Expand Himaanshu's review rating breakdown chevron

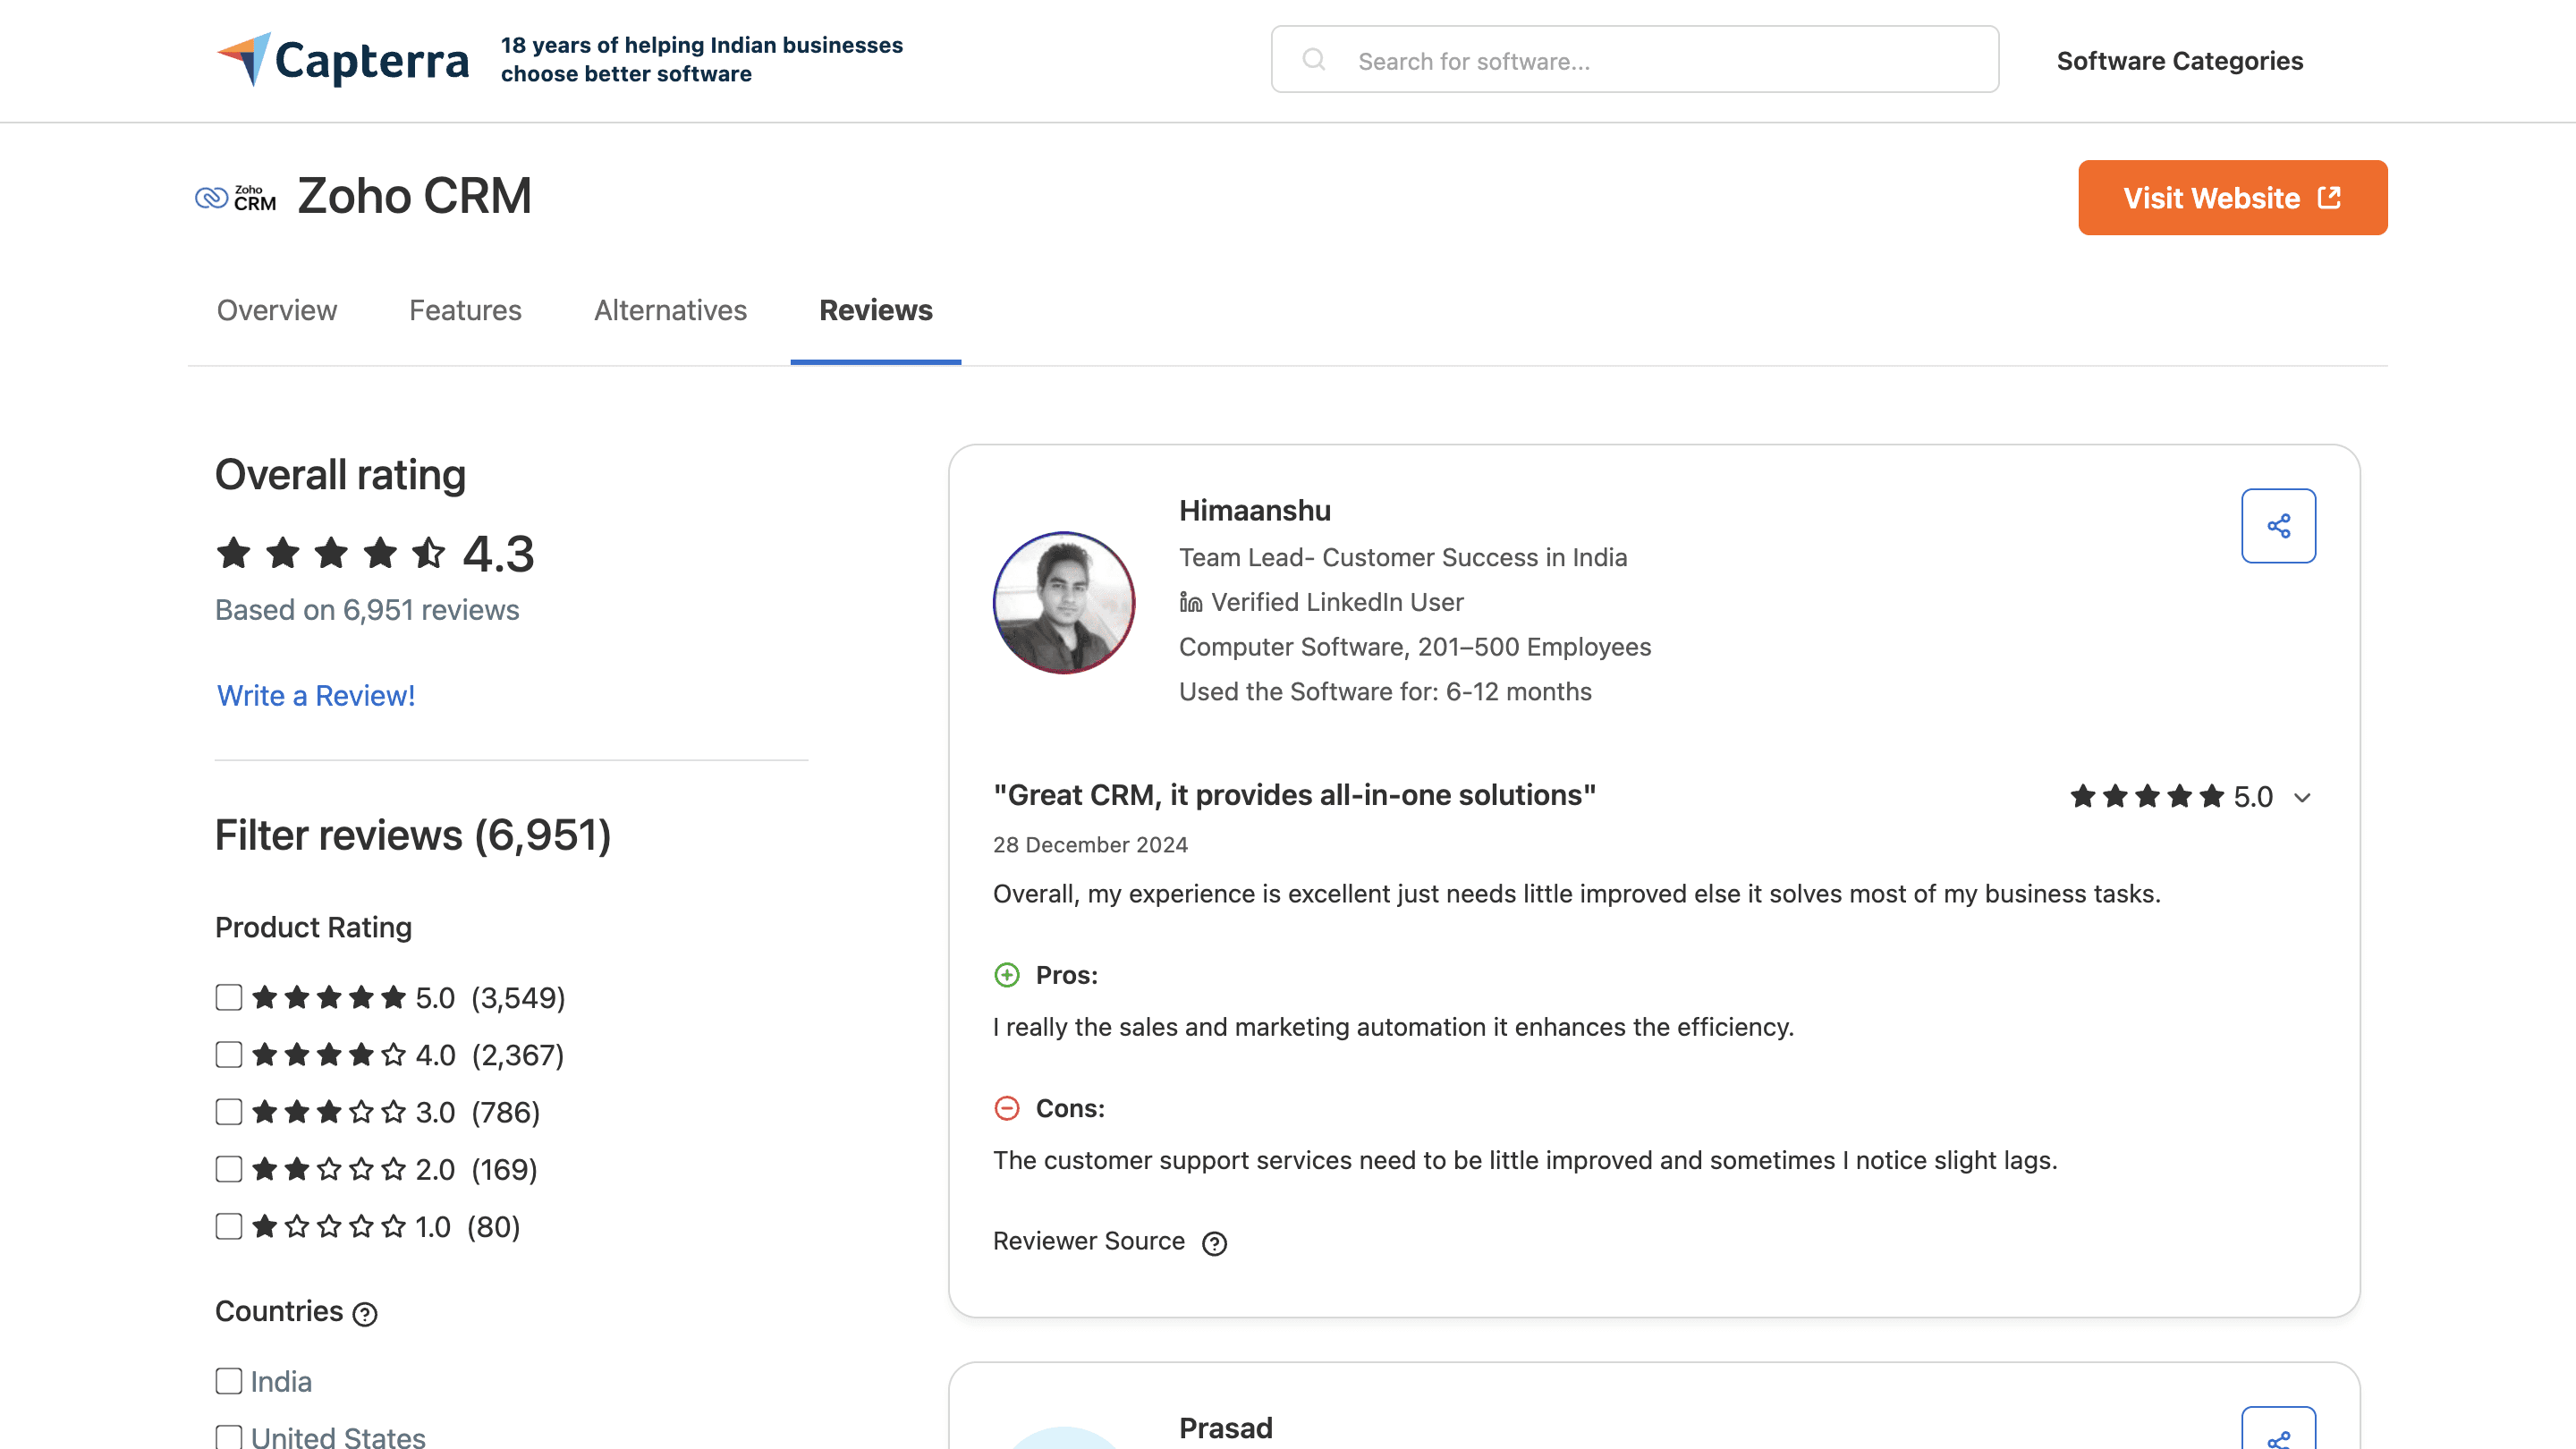(x=2304, y=797)
